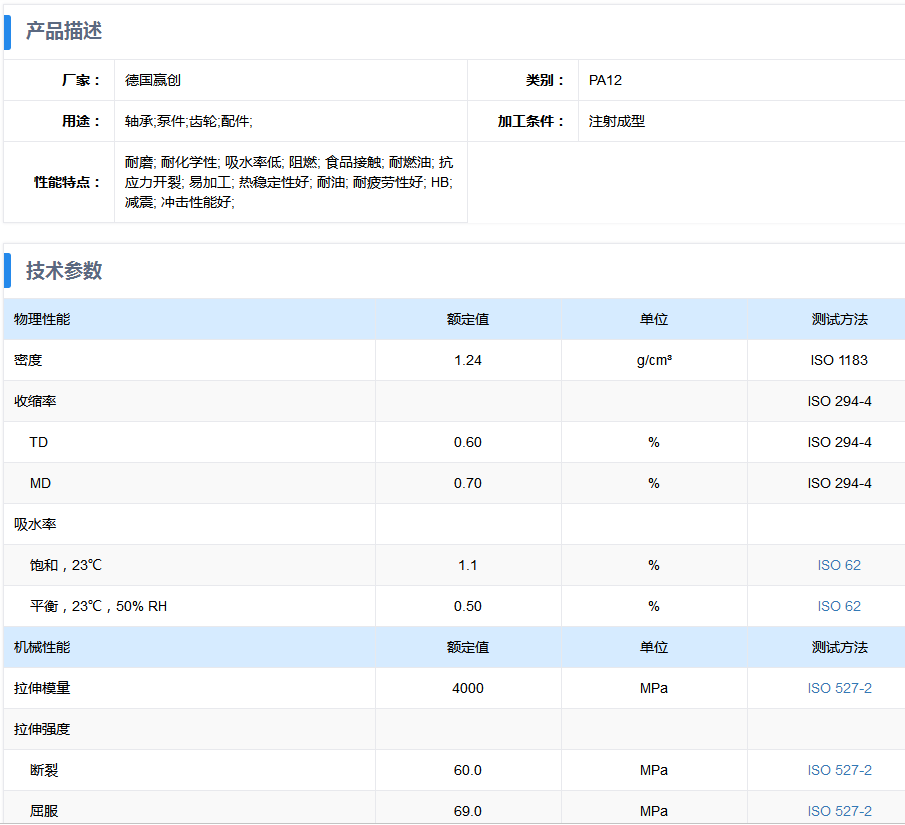The width and height of the screenshot is (905, 825).
Task: Click the 收缩率 row label
Action: pos(35,401)
